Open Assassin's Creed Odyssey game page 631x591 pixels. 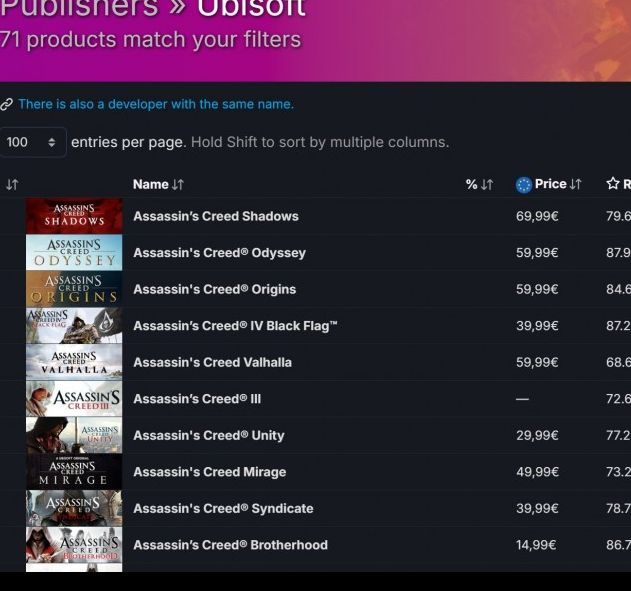tap(219, 253)
